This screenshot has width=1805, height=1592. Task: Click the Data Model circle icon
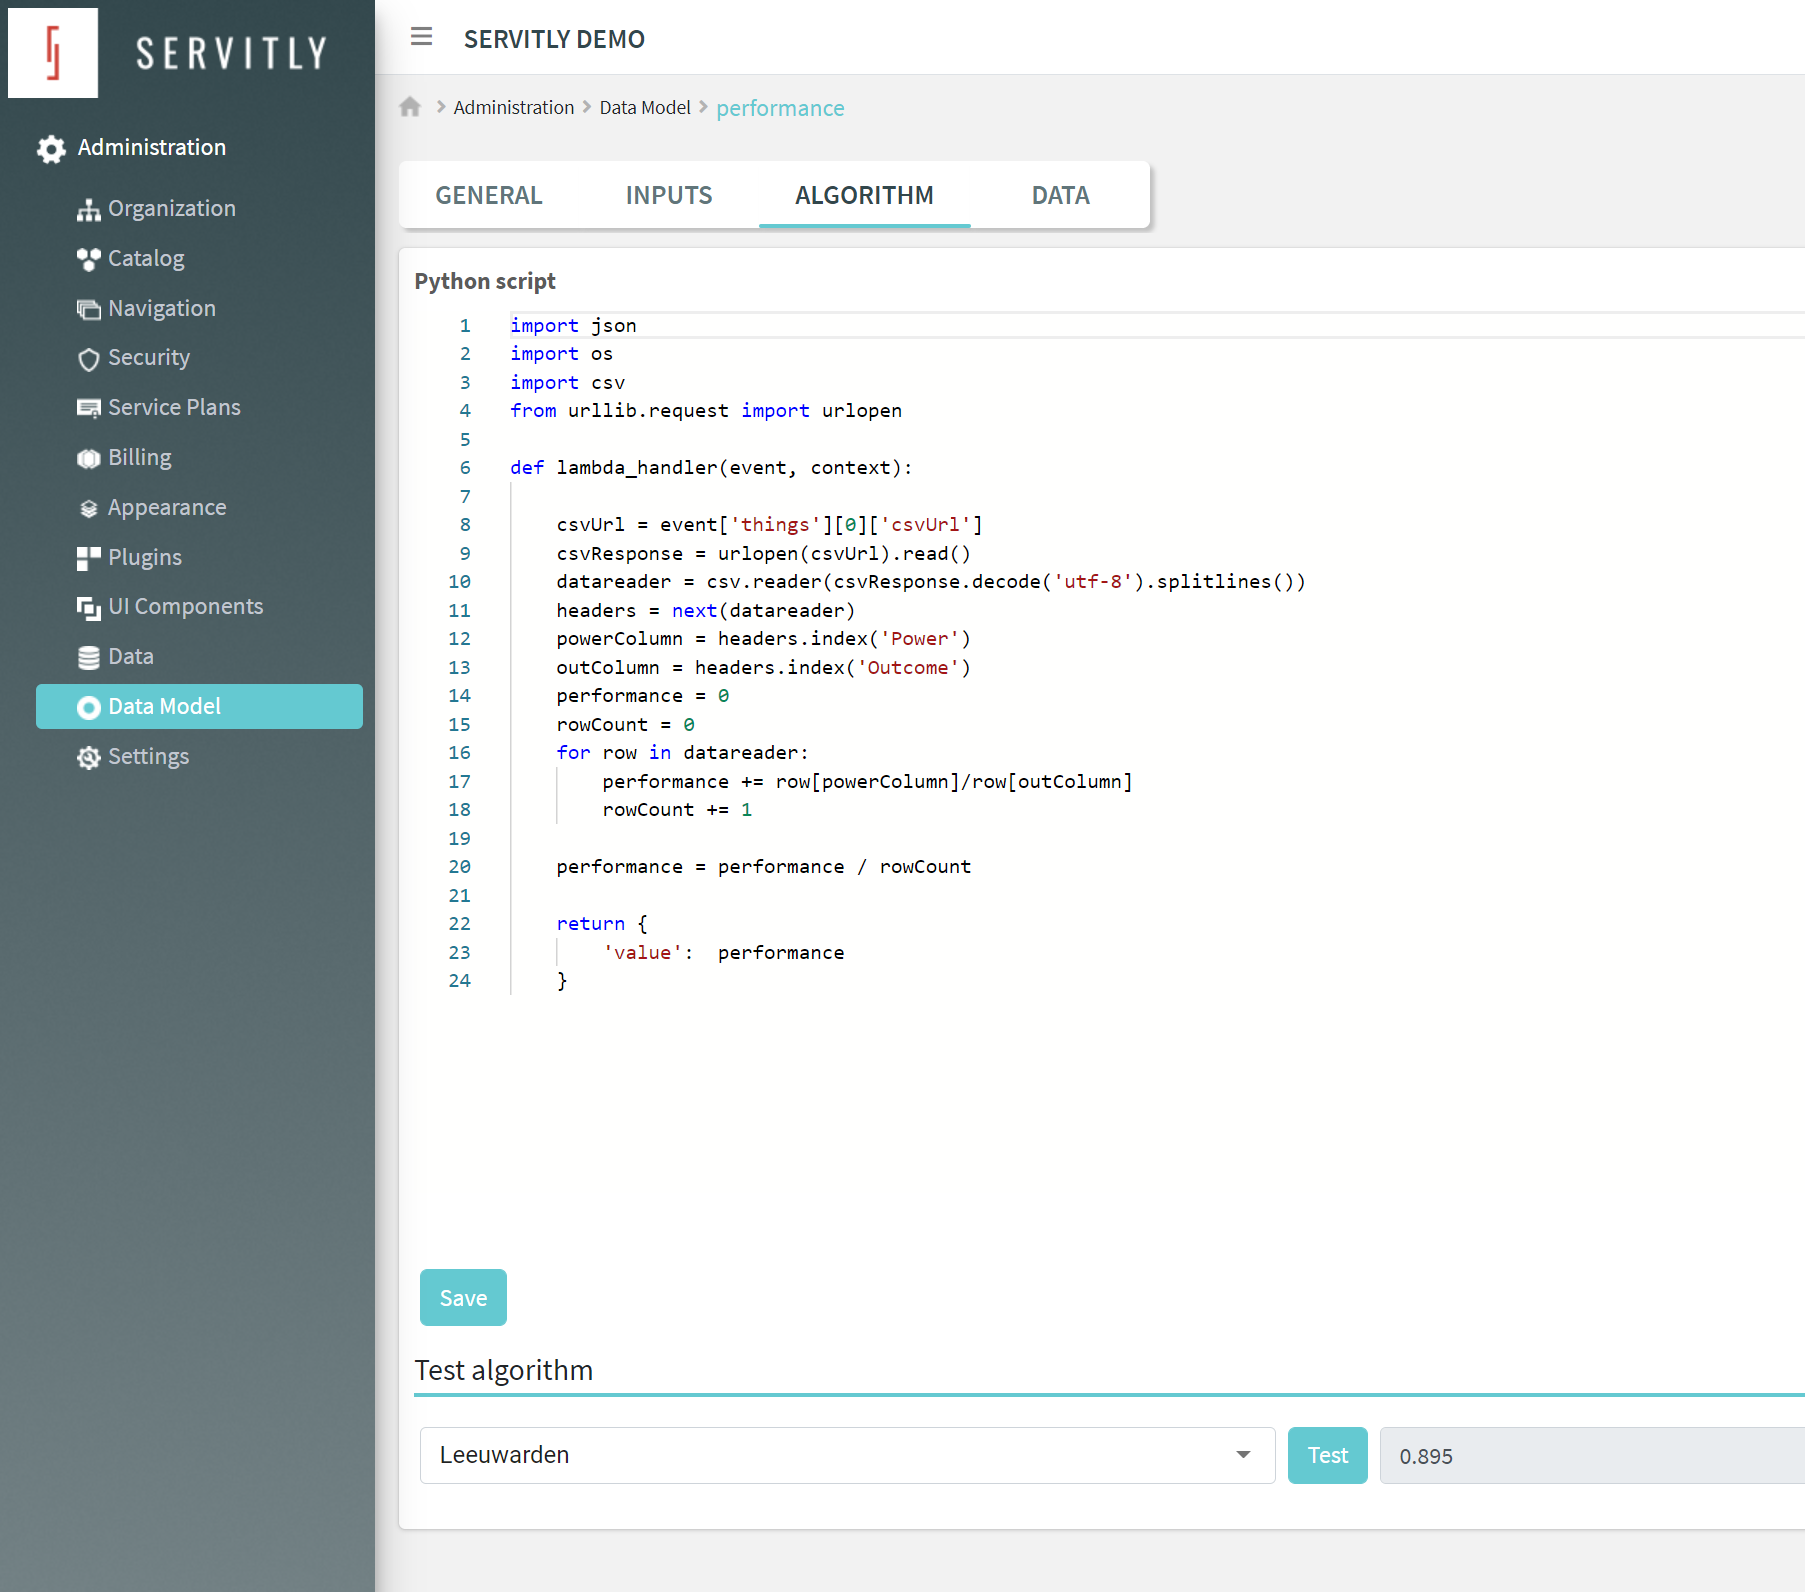[x=89, y=707]
